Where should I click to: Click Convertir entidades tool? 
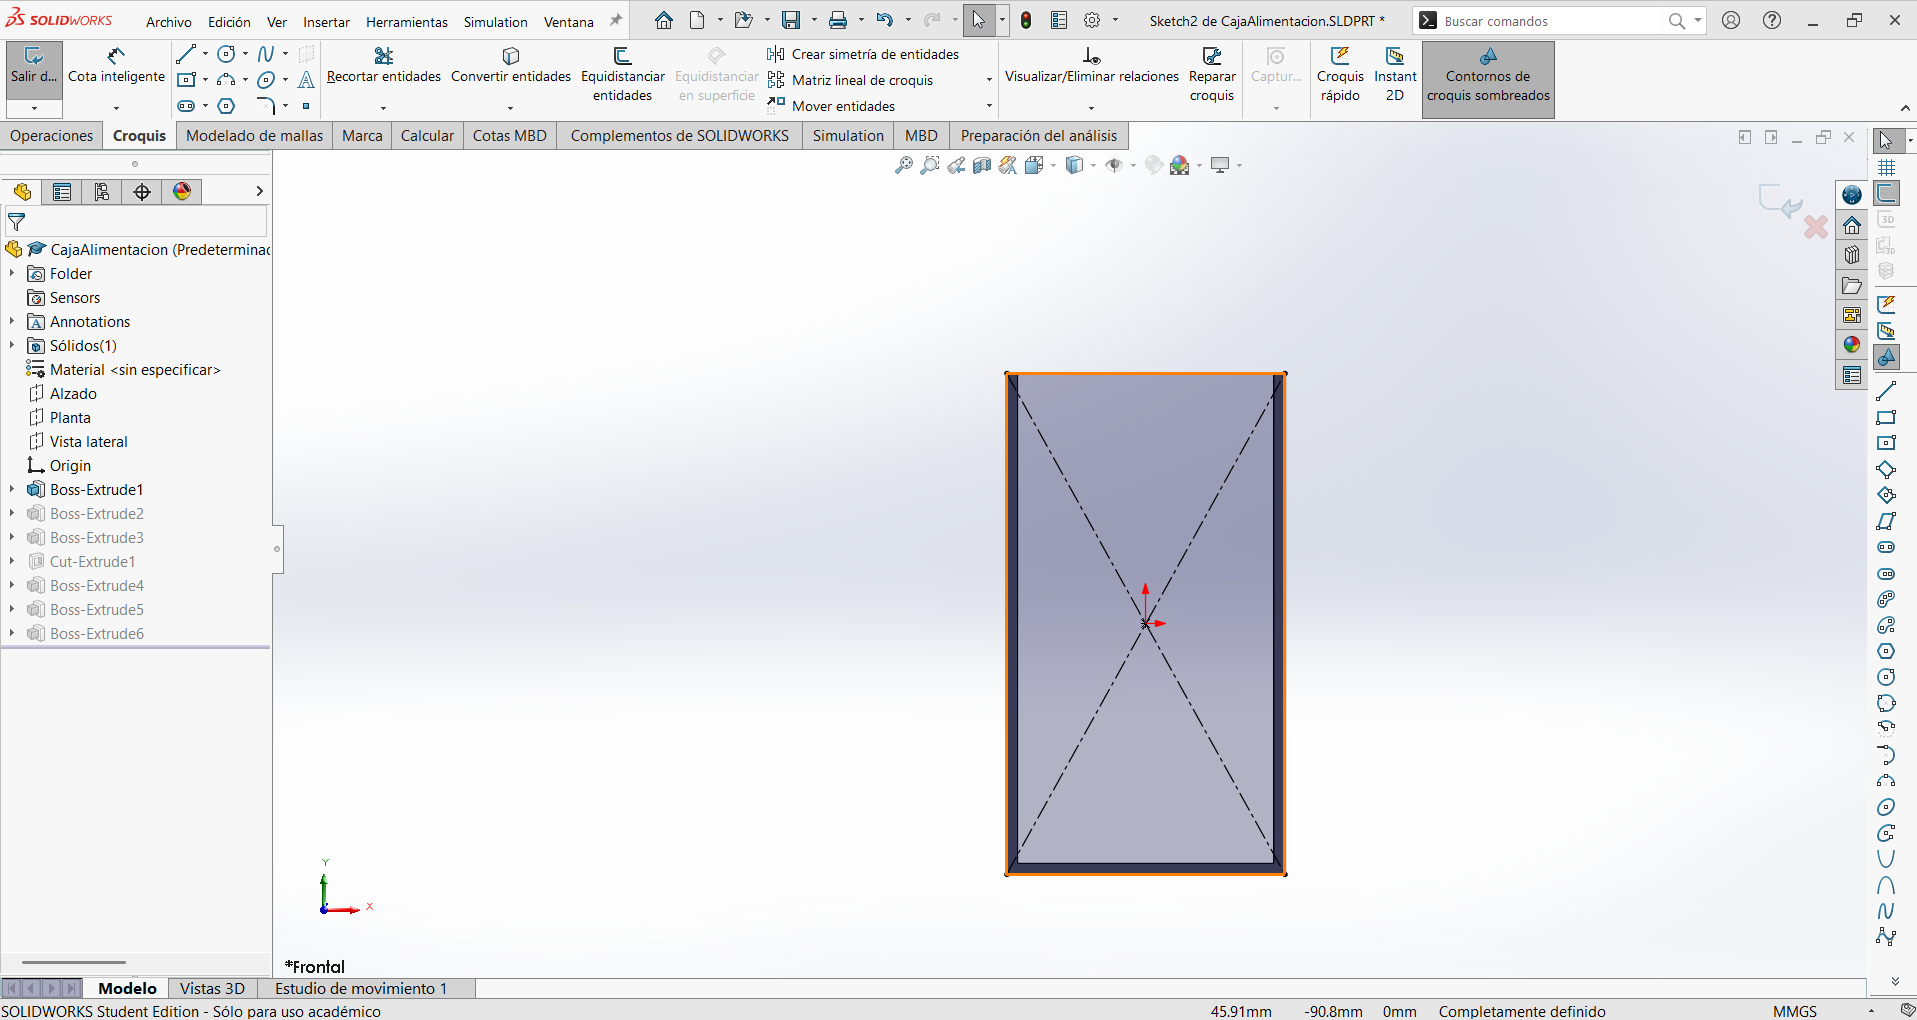click(x=511, y=66)
